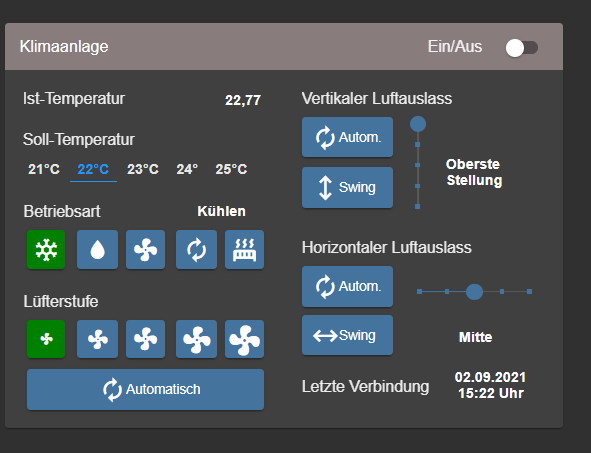The height and width of the screenshot is (453, 591).
Task: Click the rightmost horizontal slider position
Action: point(529,292)
